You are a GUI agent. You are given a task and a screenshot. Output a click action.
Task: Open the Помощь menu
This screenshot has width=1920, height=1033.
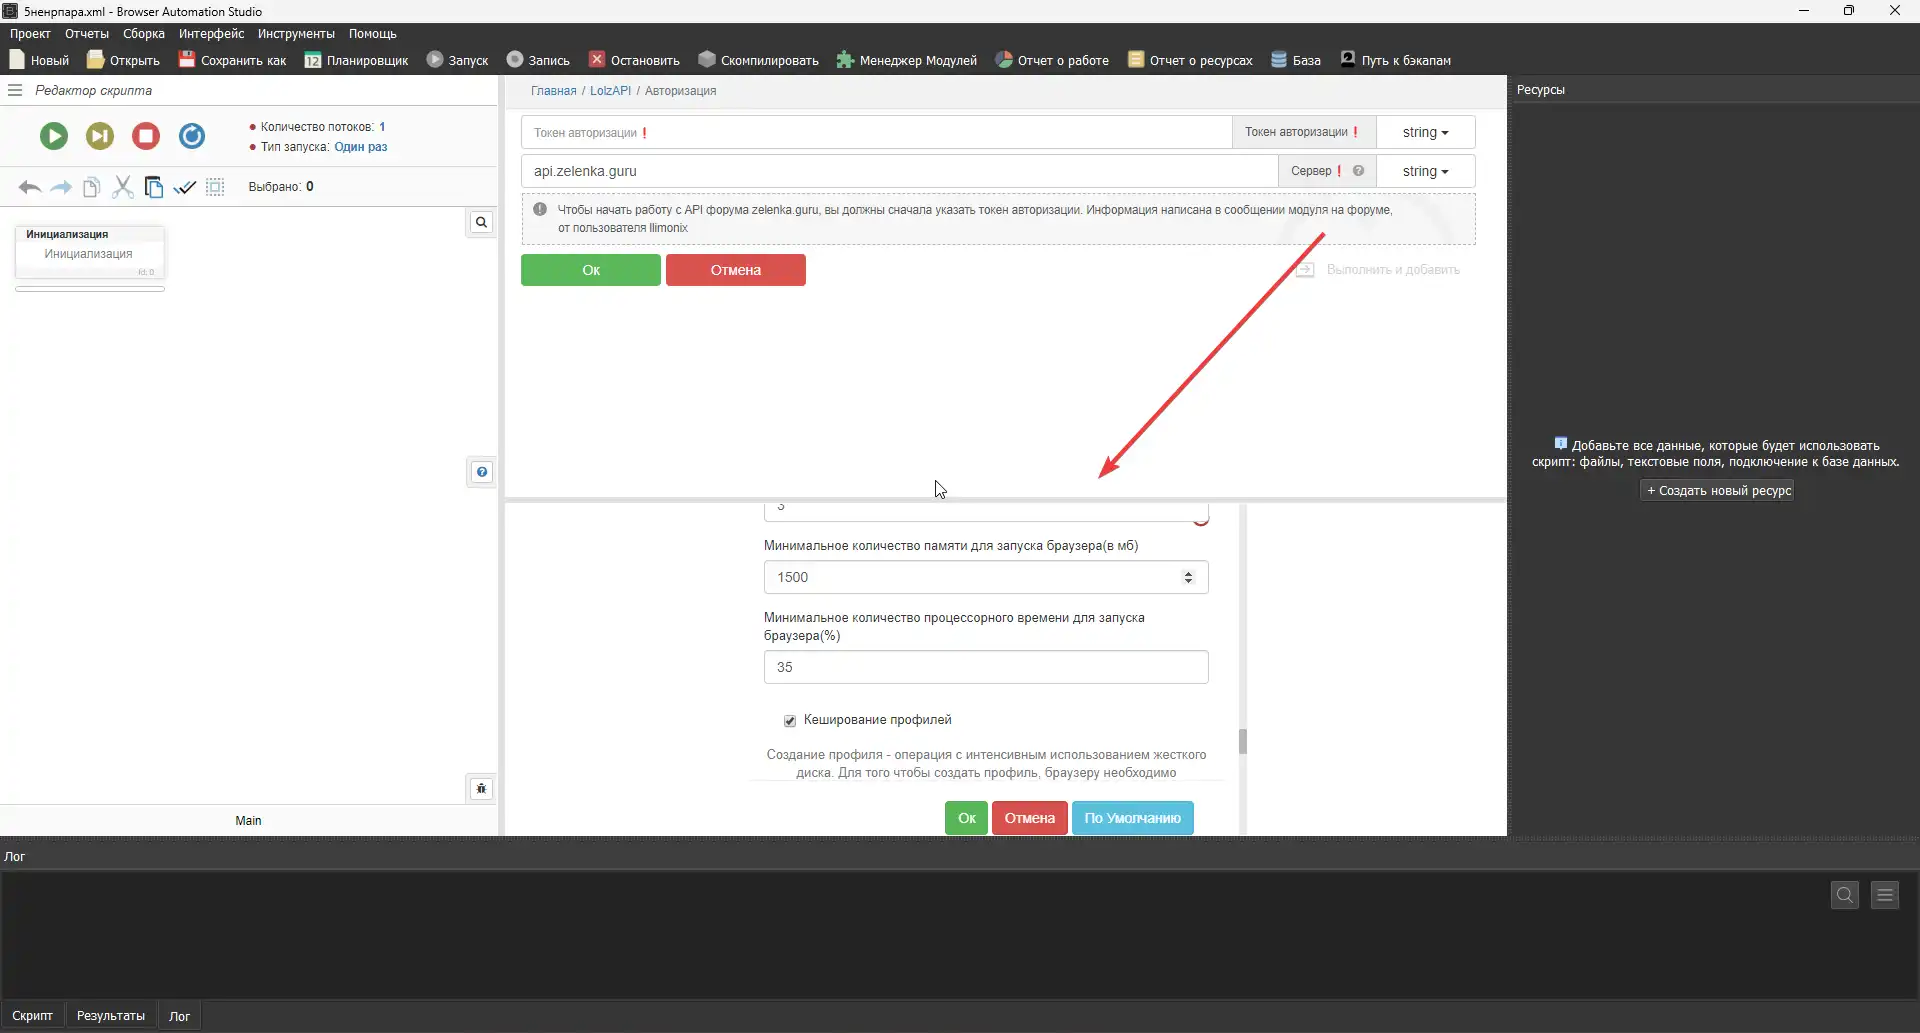tap(372, 34)
